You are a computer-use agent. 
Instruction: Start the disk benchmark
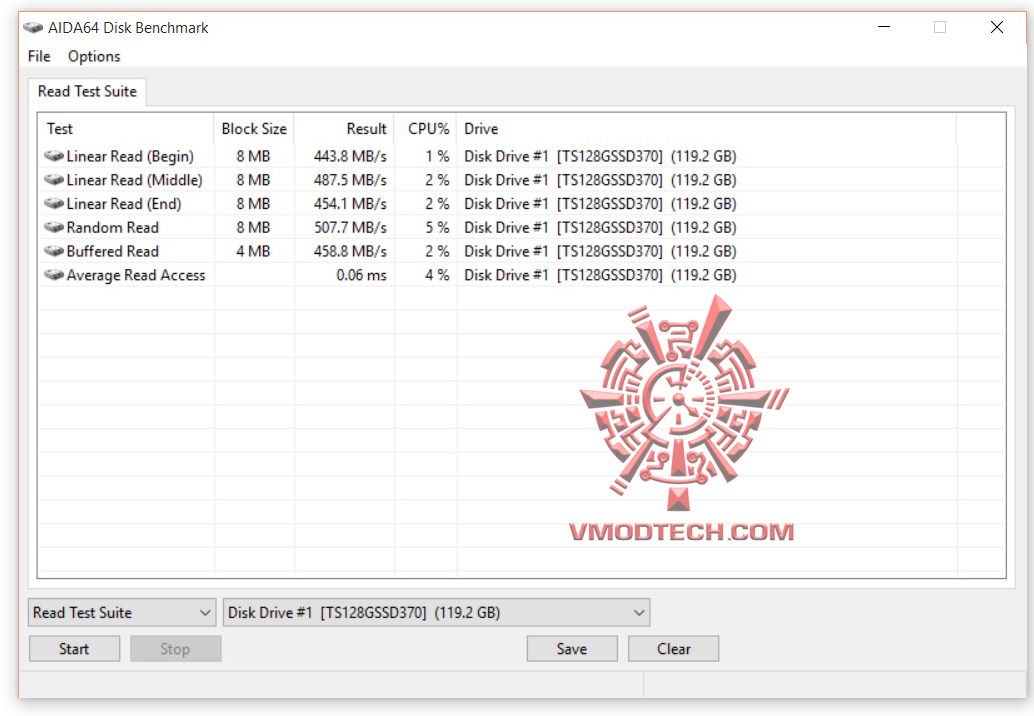[x=75, y=649]
